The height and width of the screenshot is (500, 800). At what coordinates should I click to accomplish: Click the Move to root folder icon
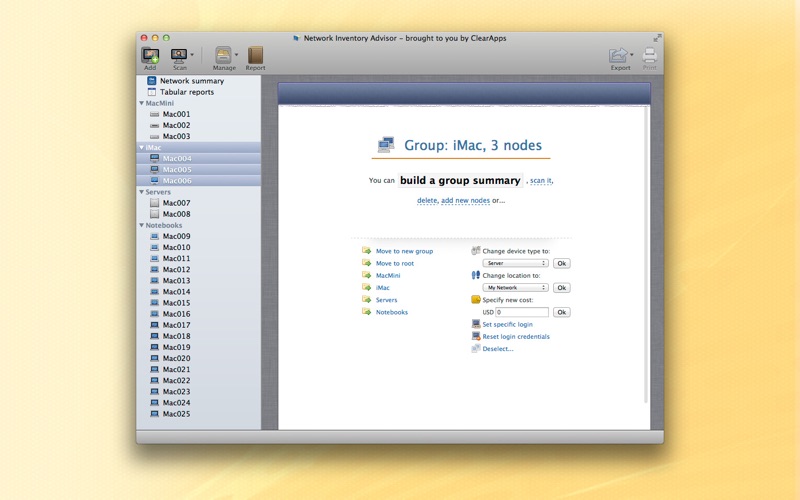point(366,263)
